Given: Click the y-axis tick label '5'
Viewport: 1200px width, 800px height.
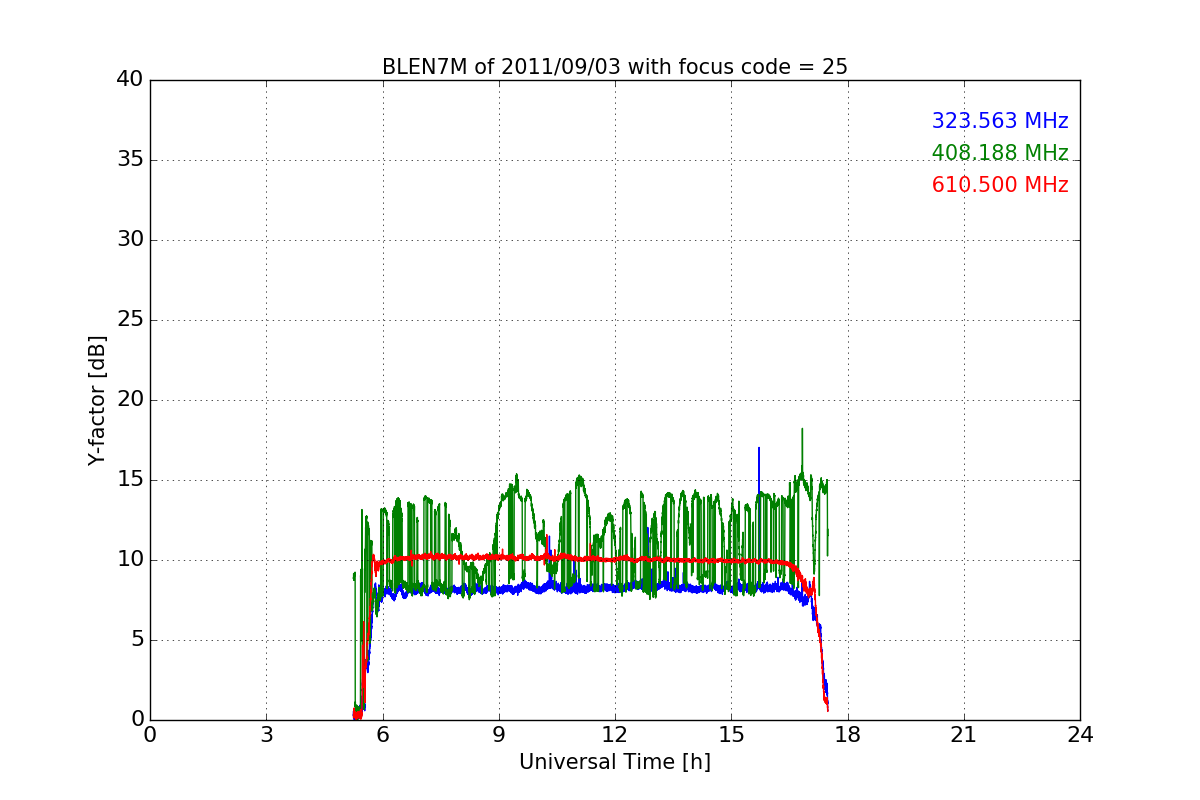Looking at the screenshot, I should 136,640.
